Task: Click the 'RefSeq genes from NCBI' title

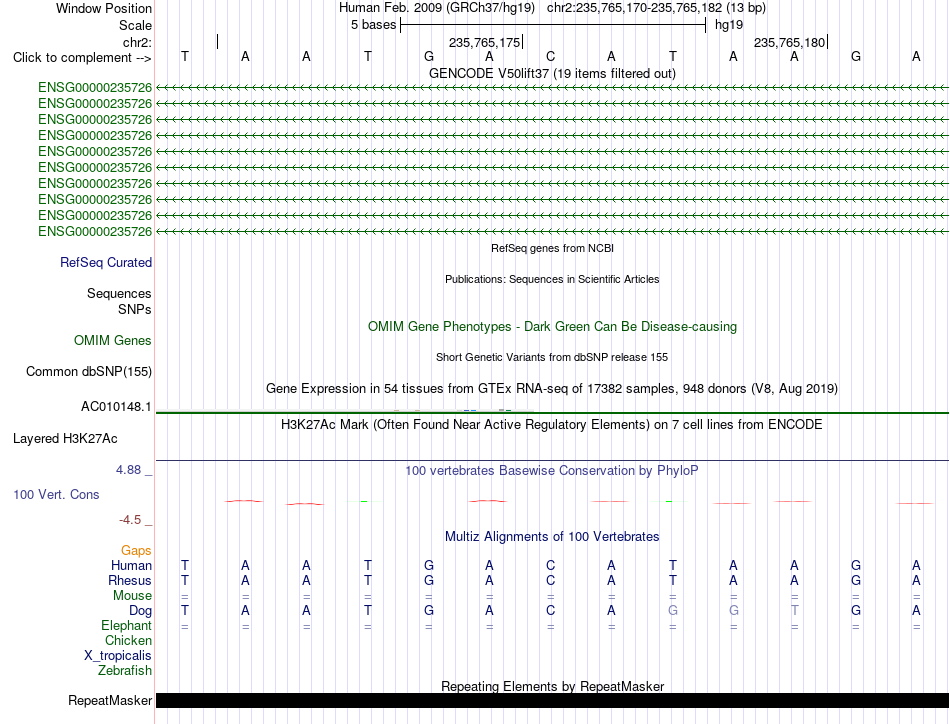Action: click(553, 248)
